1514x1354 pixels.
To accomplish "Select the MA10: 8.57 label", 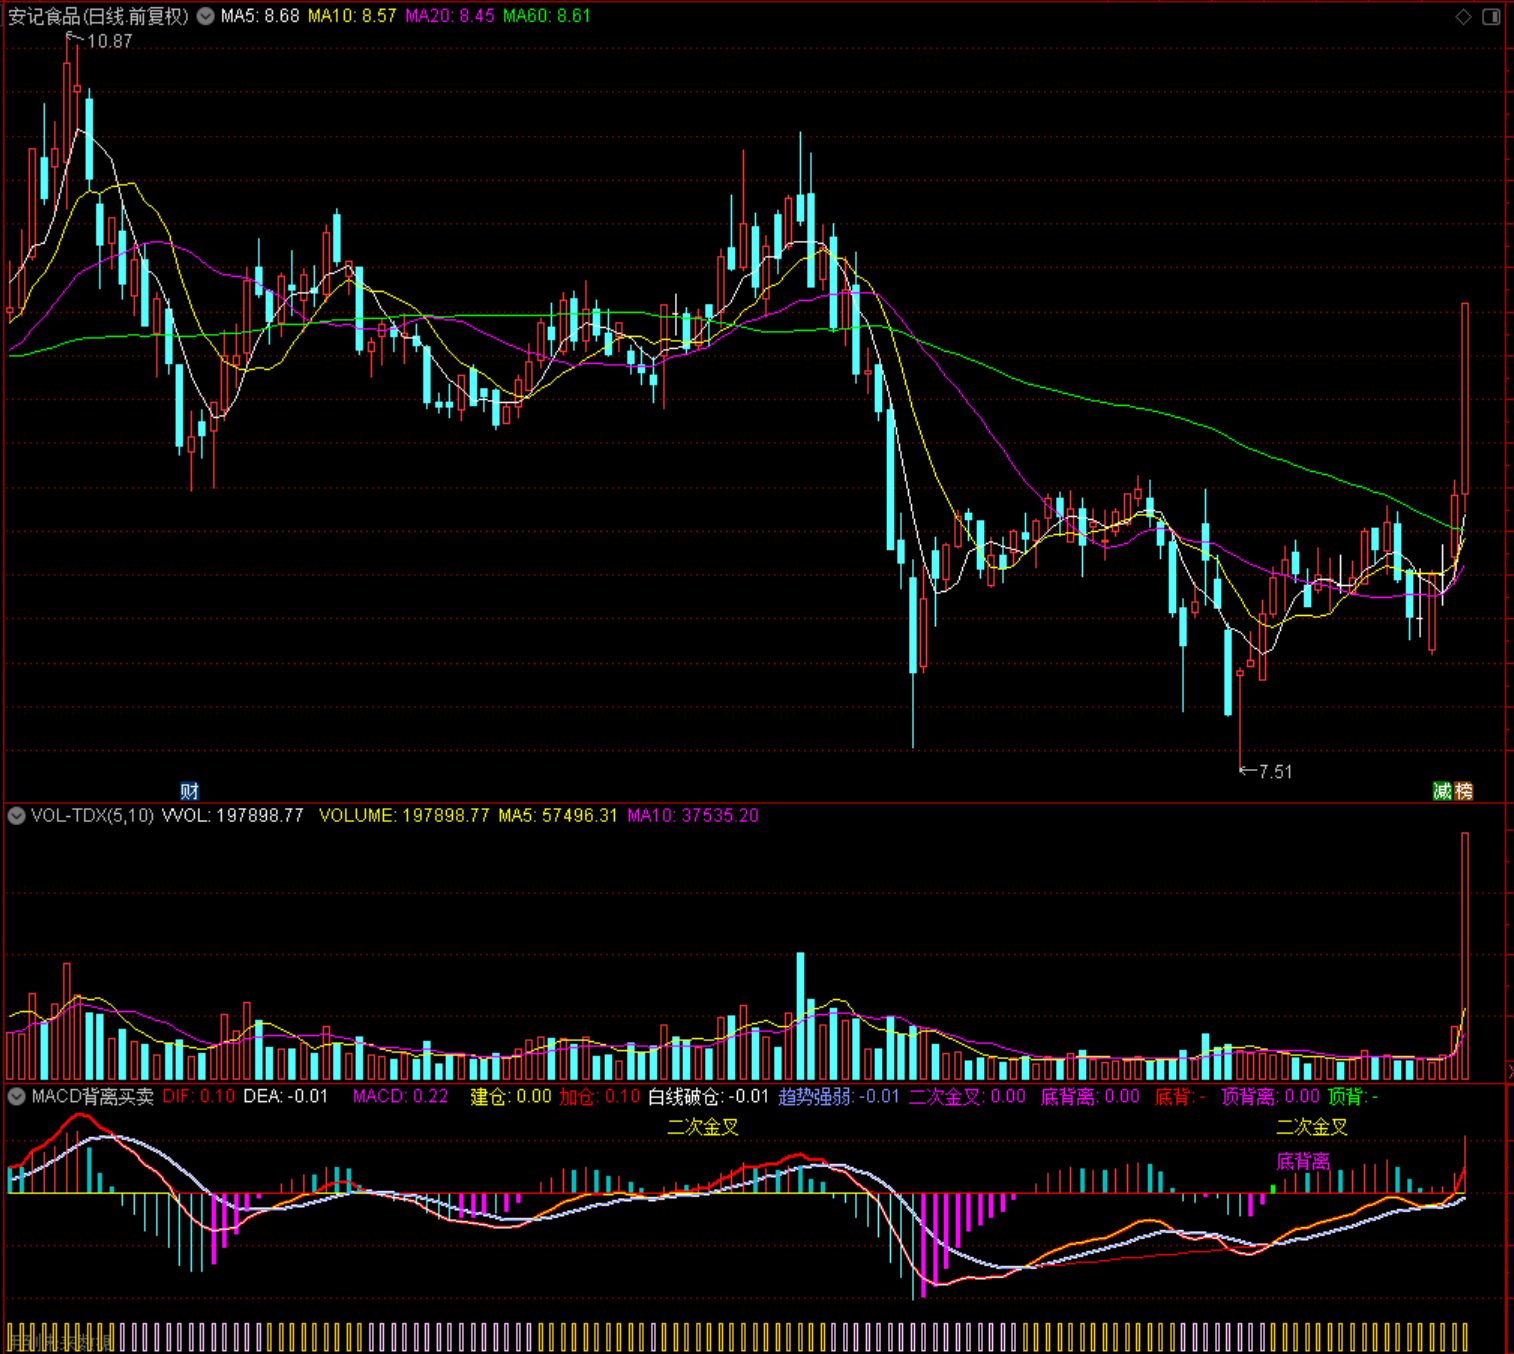I will [352, 16].
